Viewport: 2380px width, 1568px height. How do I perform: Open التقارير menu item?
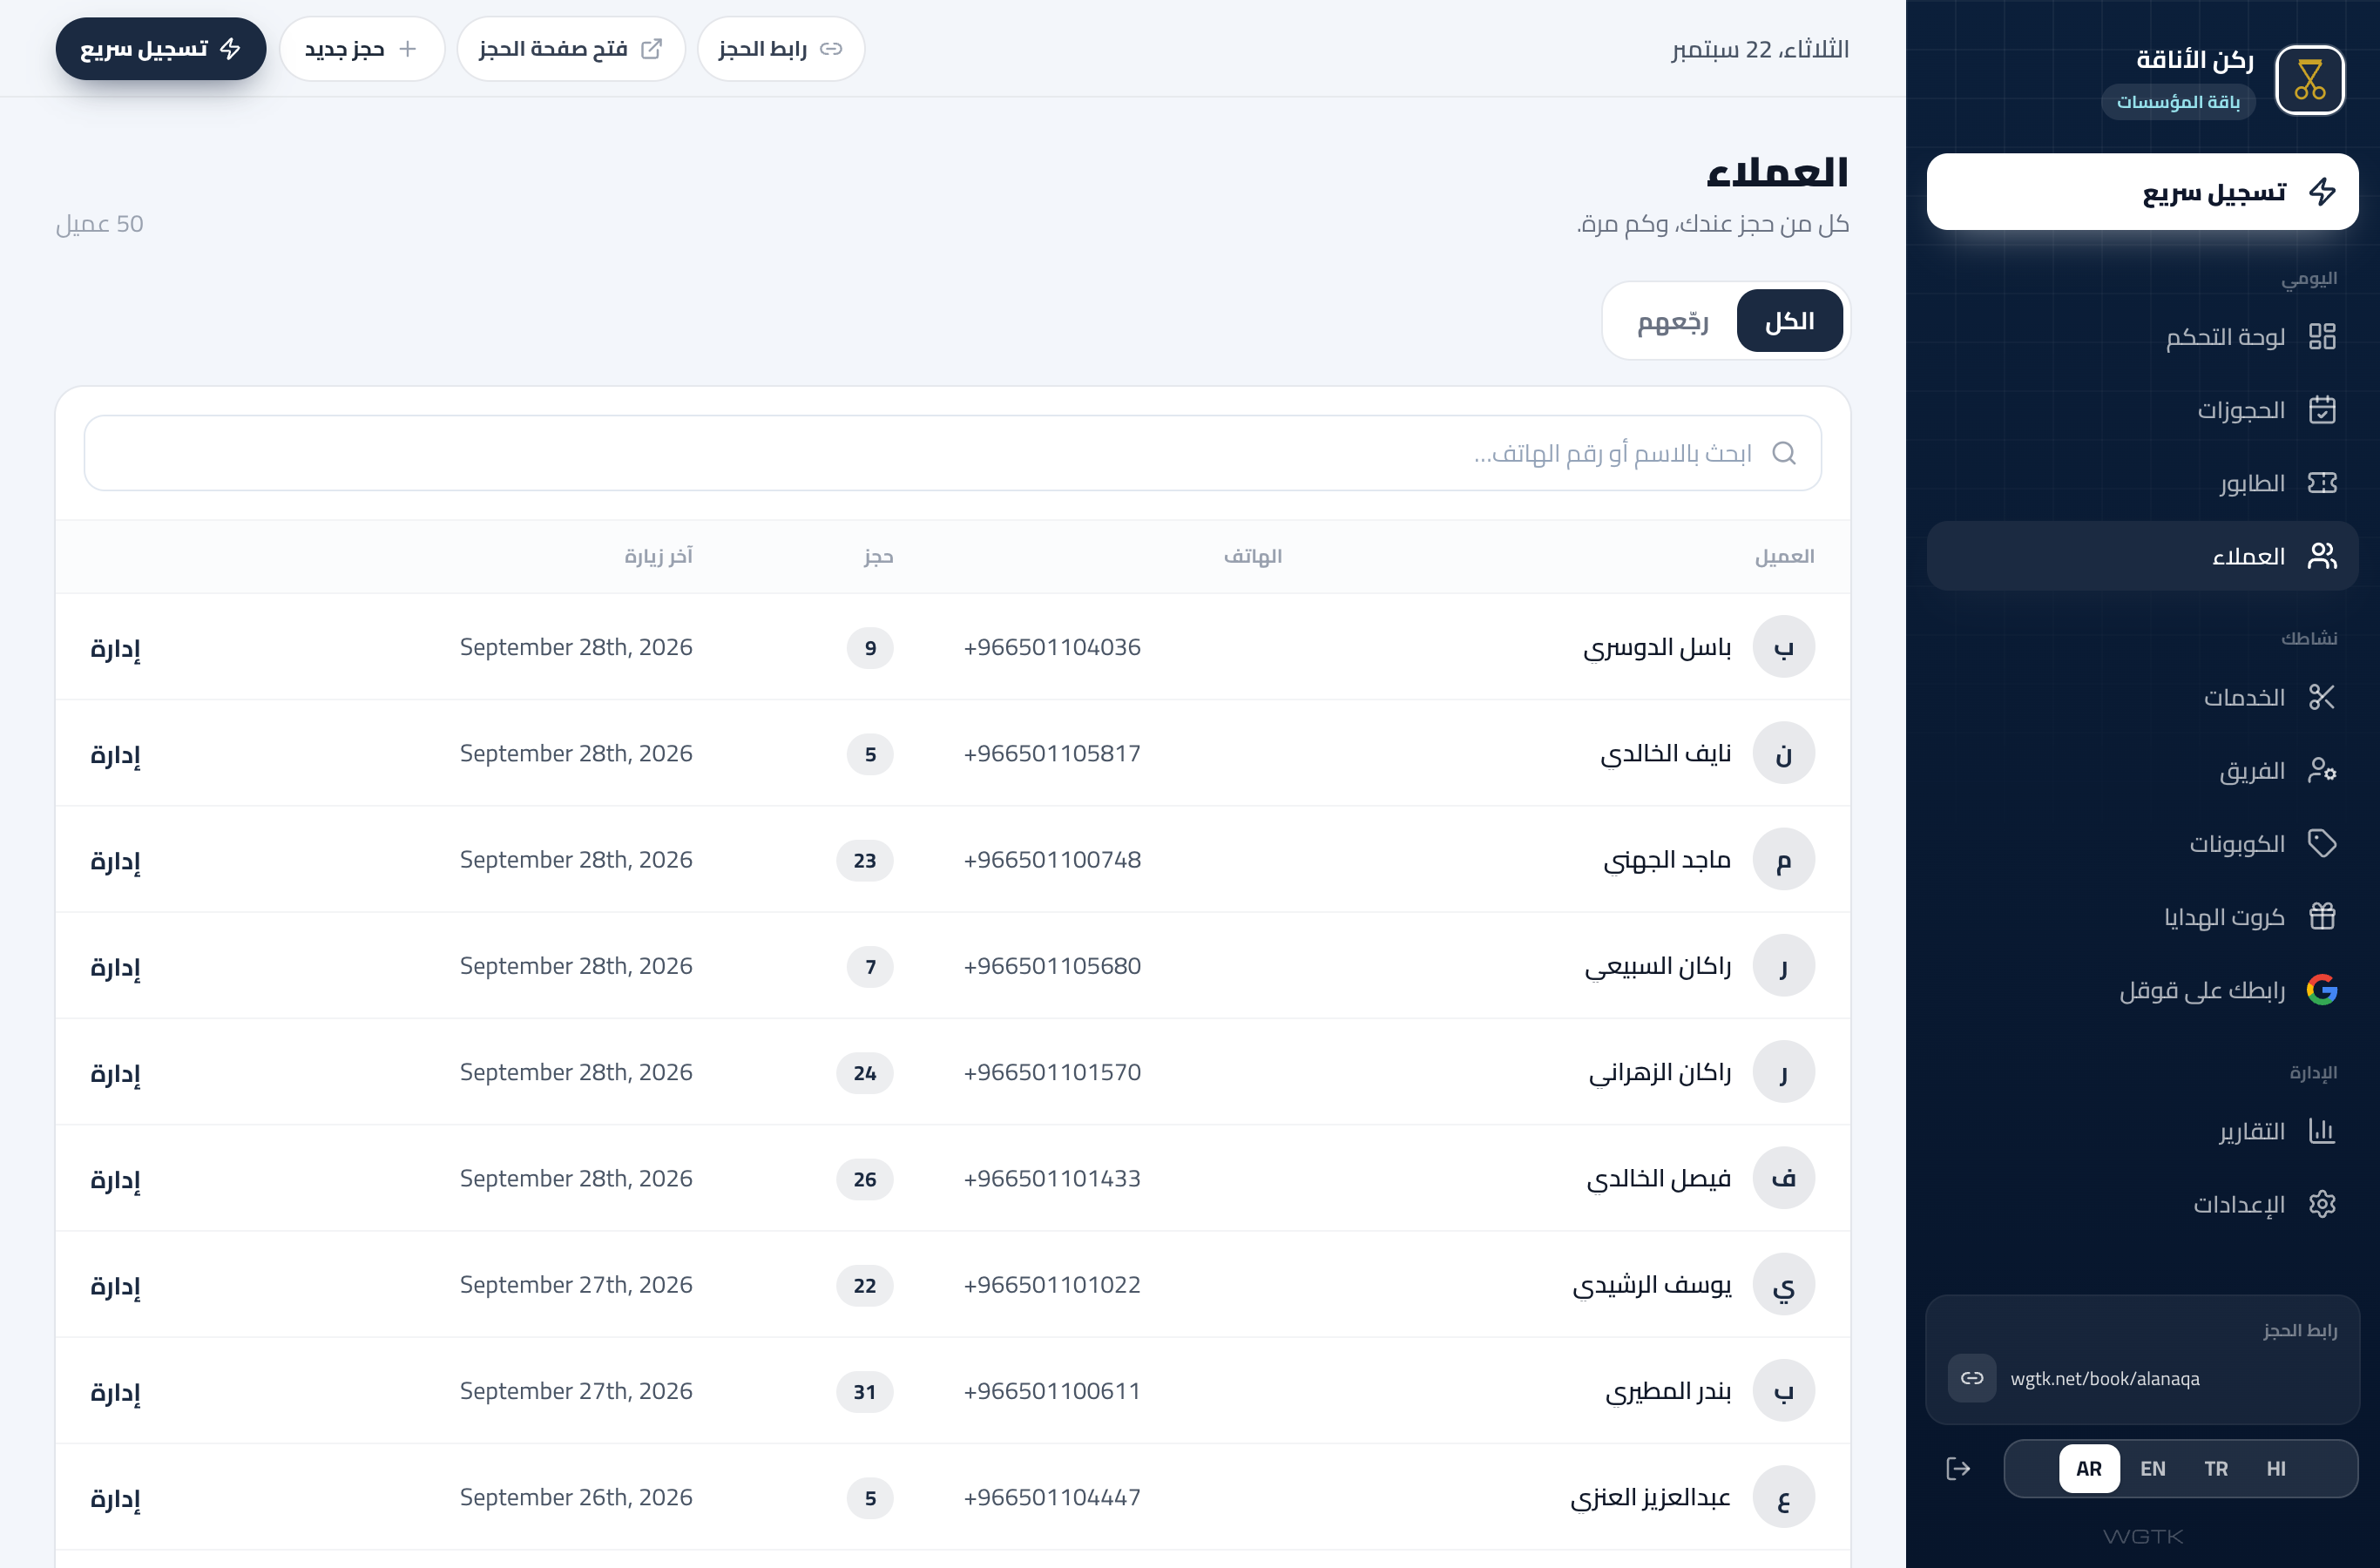pyautogui.click(x=2142, y=1131)
